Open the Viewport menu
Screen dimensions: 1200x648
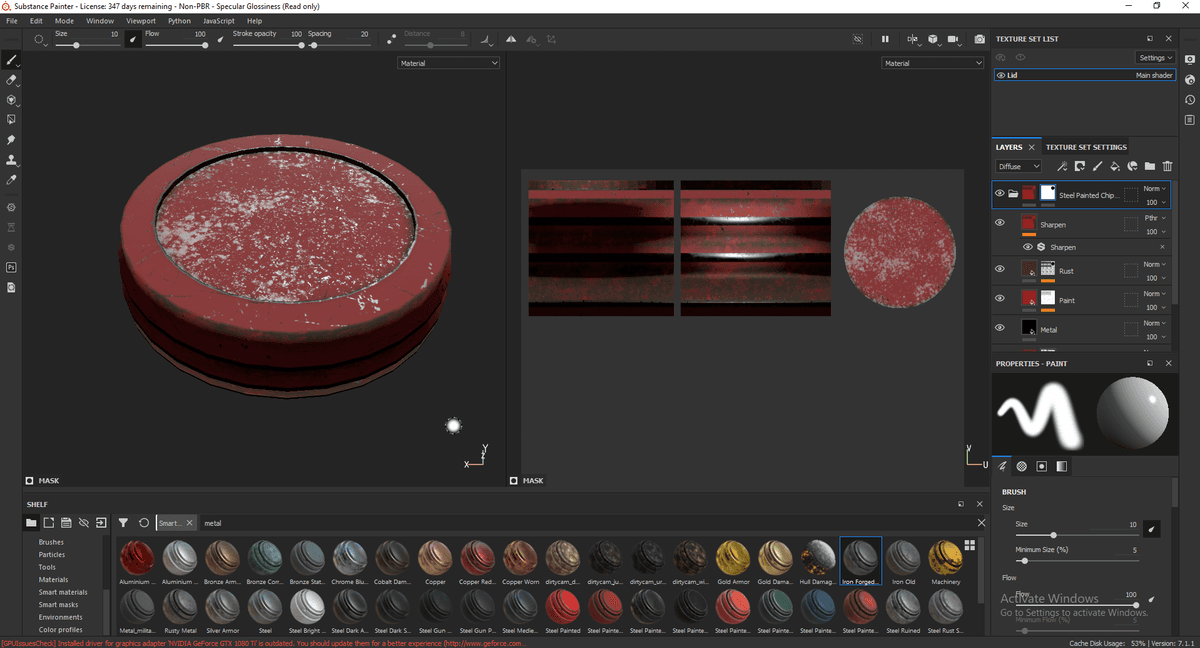[141, 20]
